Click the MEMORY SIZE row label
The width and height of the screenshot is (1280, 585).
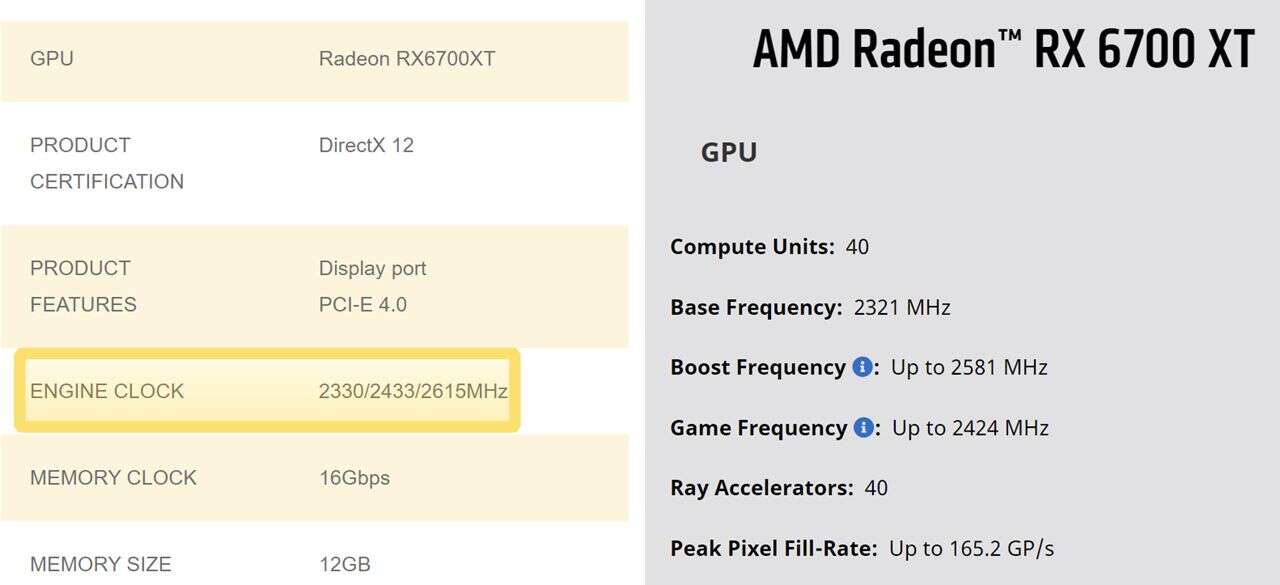(100, 564)
